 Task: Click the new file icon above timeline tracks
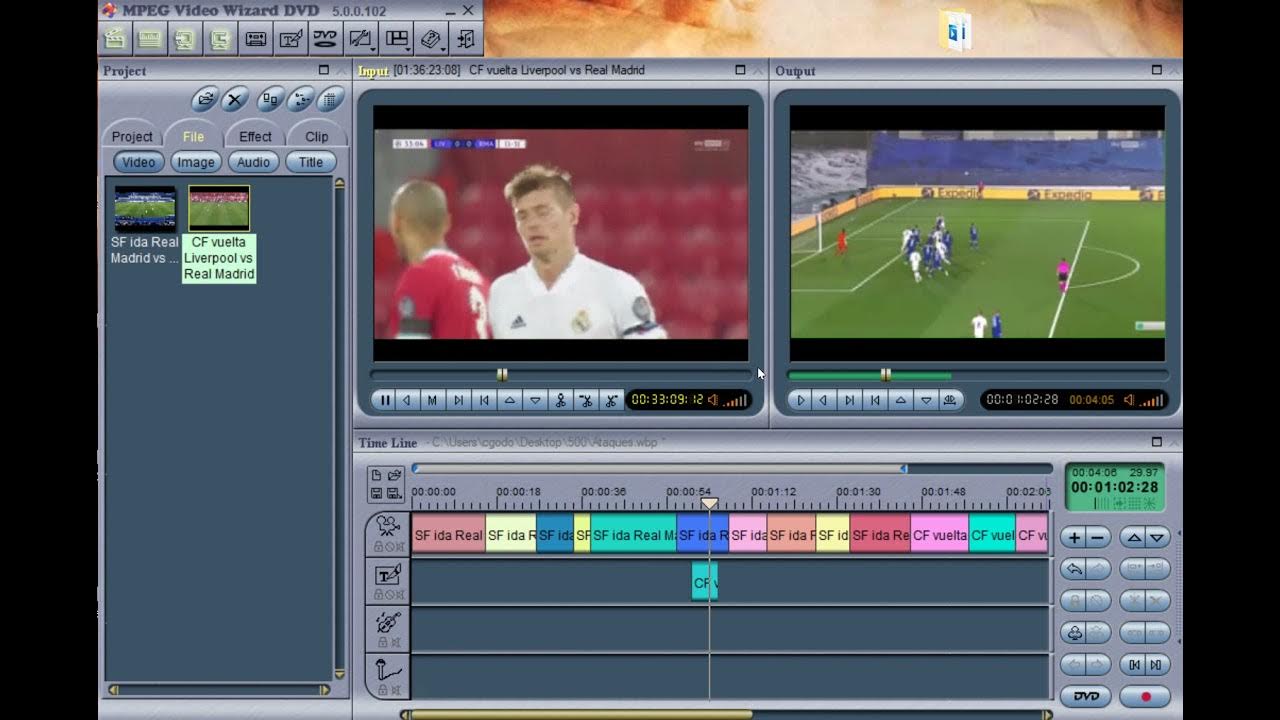click(x=376, y=474)
